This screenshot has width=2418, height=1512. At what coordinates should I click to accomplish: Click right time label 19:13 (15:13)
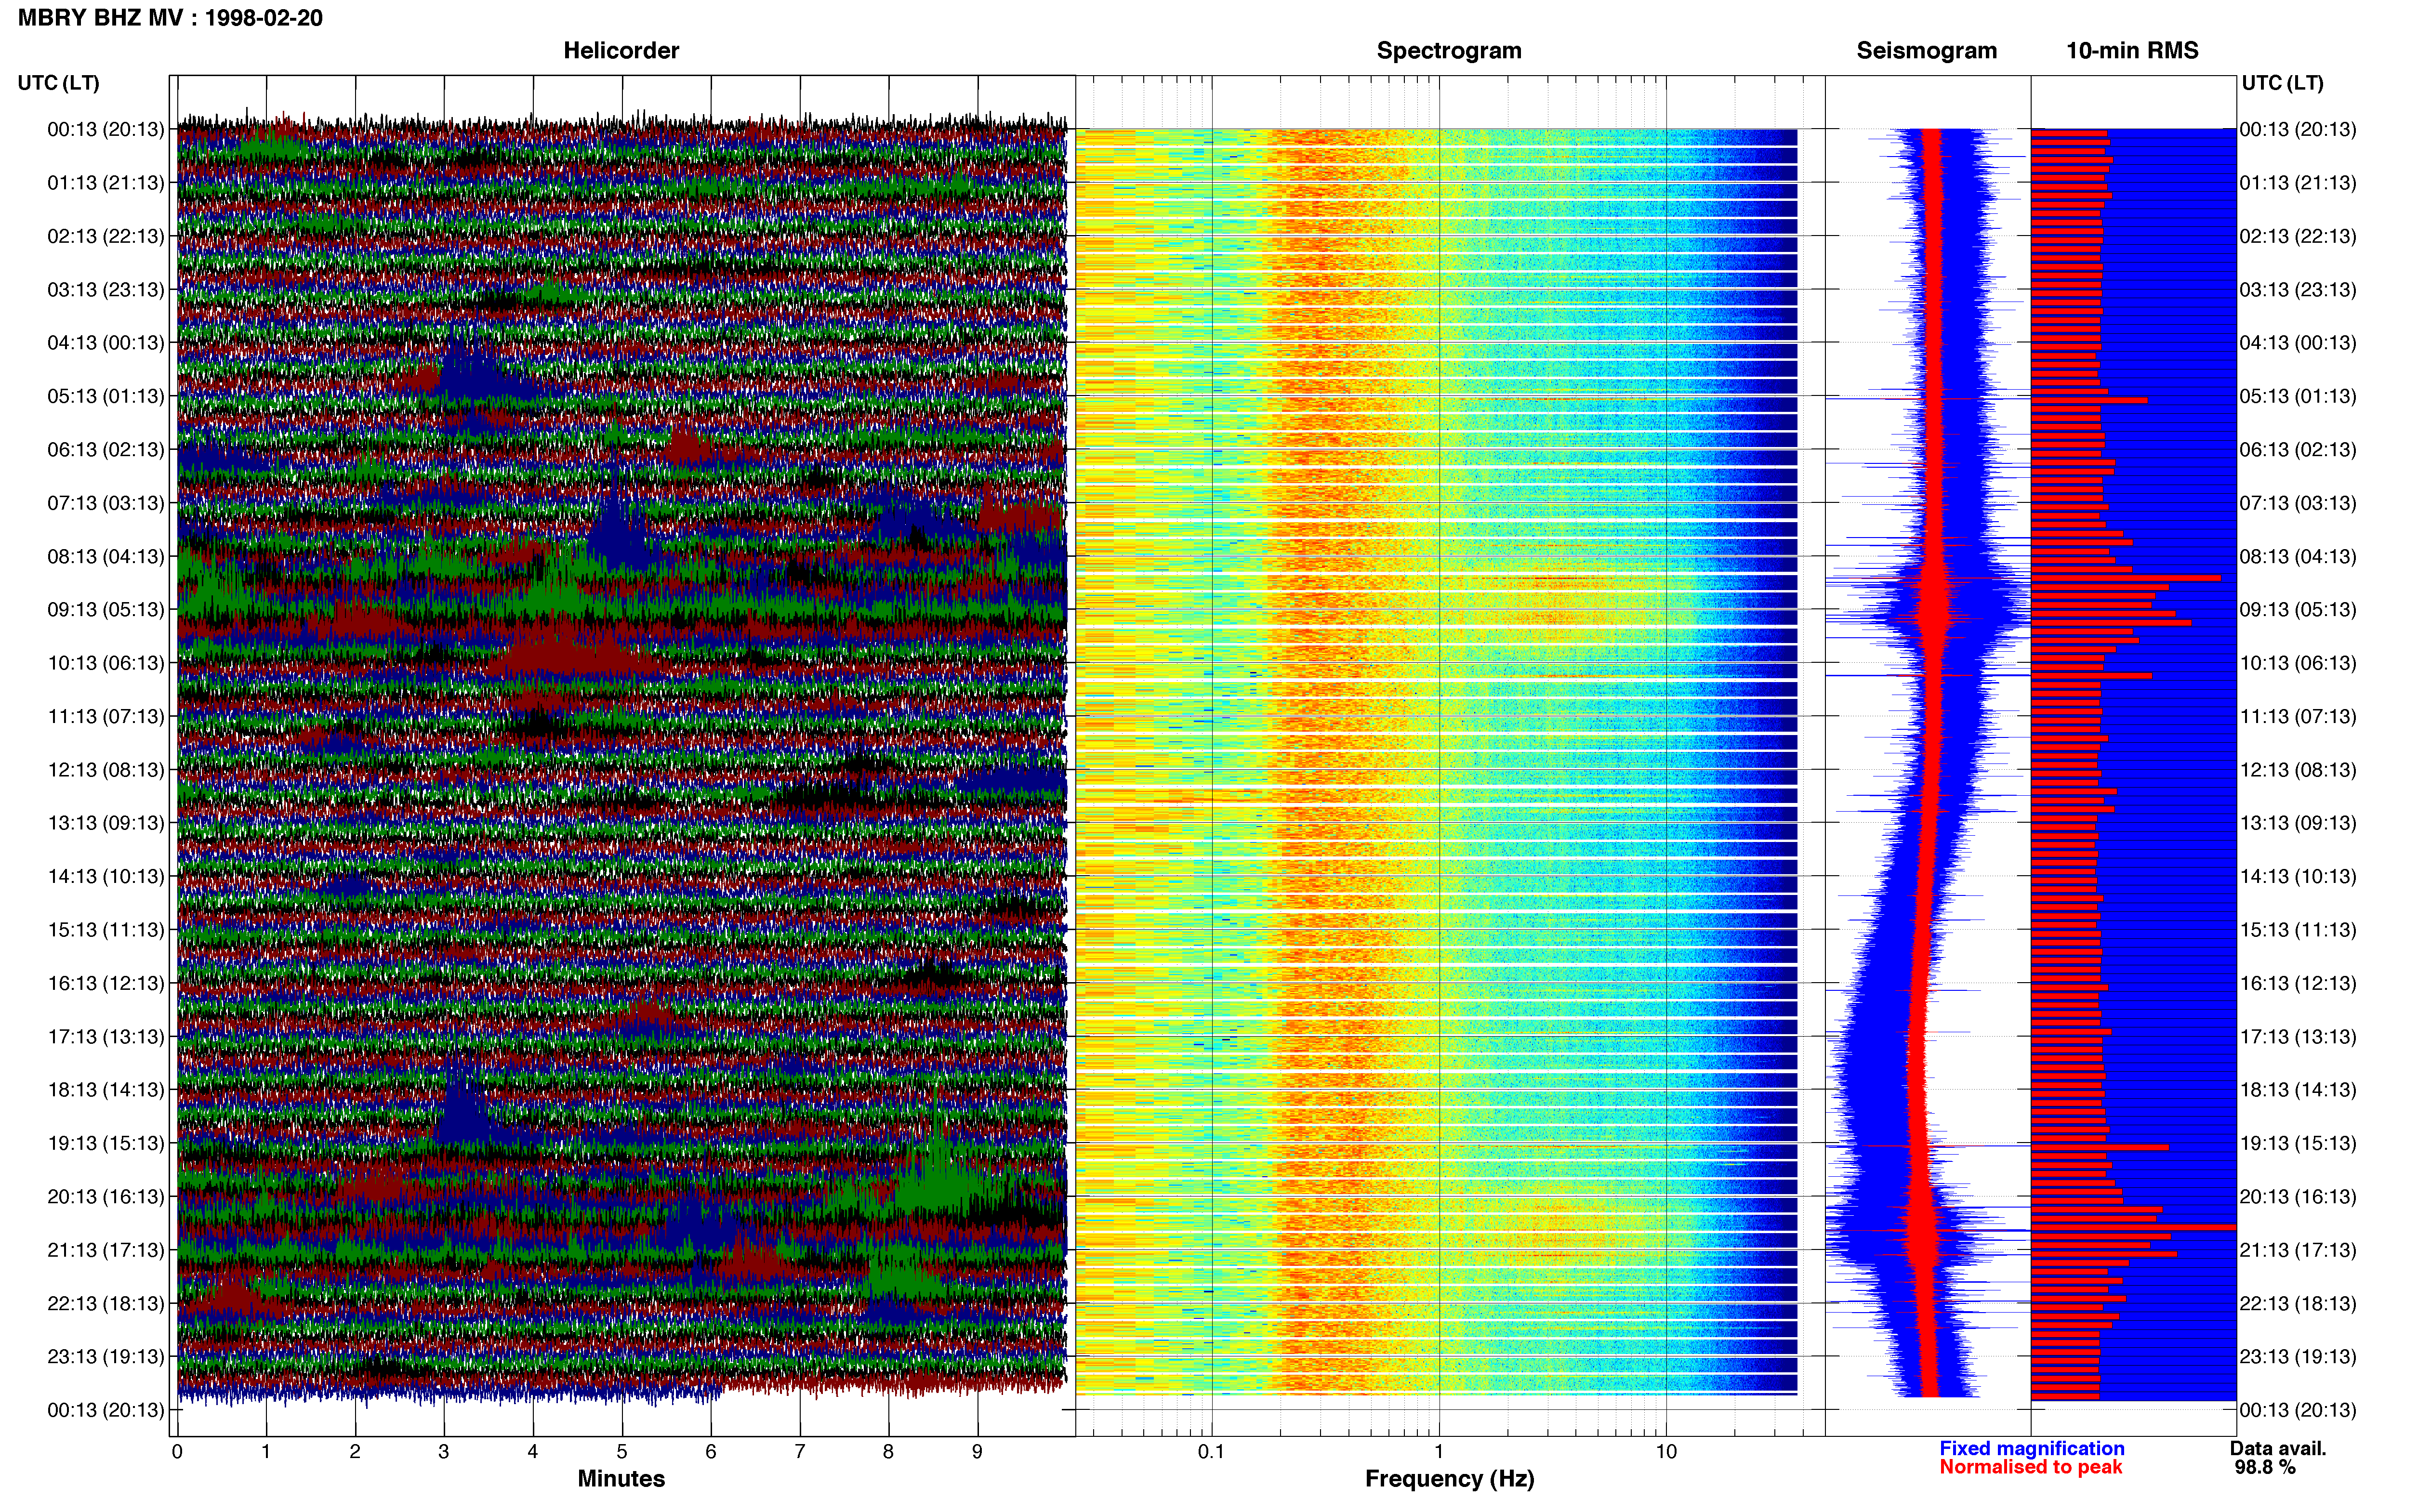tap(2298, 1142)
